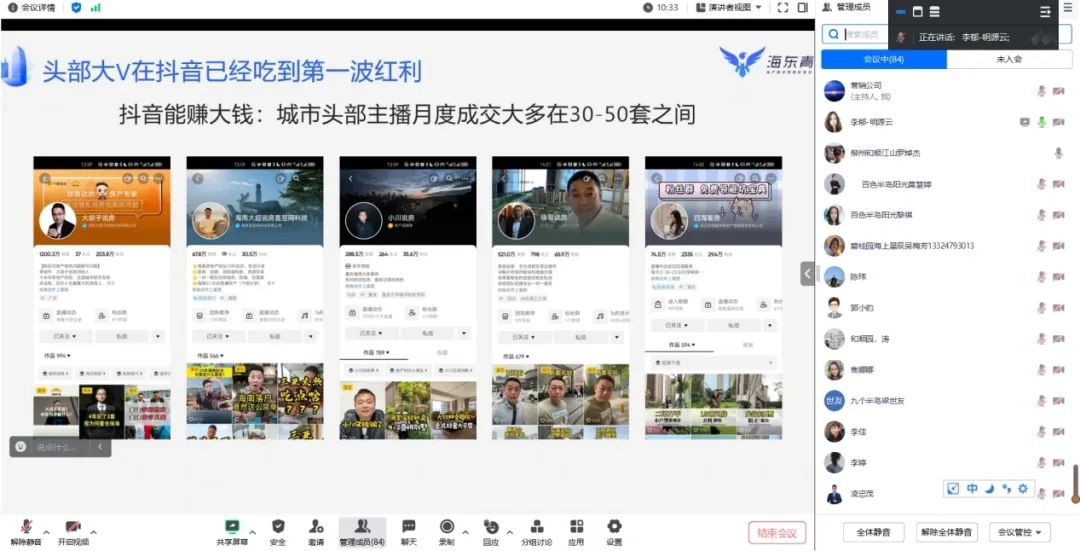The height and width of the screenshot is (551, 1080).
Task: Click avatar of 百色半岛阳光黎祺
Action: click(834, 215)
